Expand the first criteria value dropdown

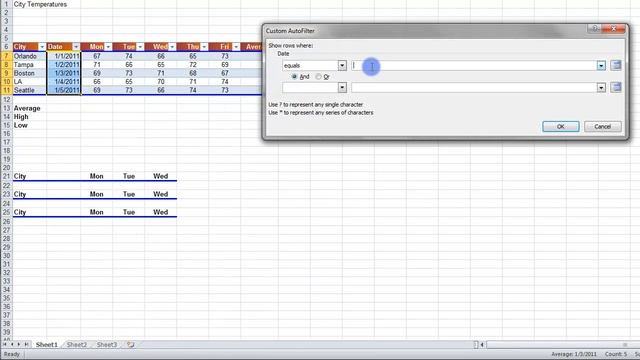coord(601,65)
